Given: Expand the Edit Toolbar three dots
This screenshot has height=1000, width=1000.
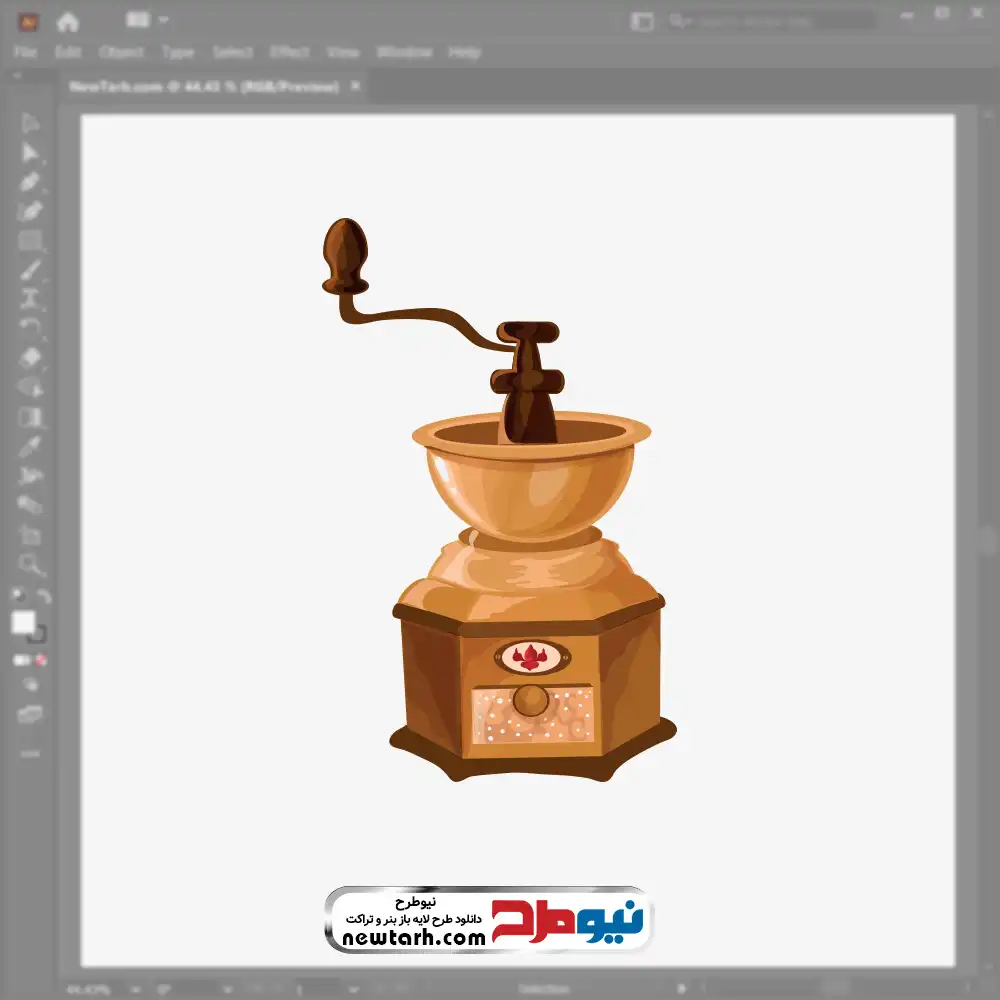Looking at the screenshot, I should coord(30,752).
